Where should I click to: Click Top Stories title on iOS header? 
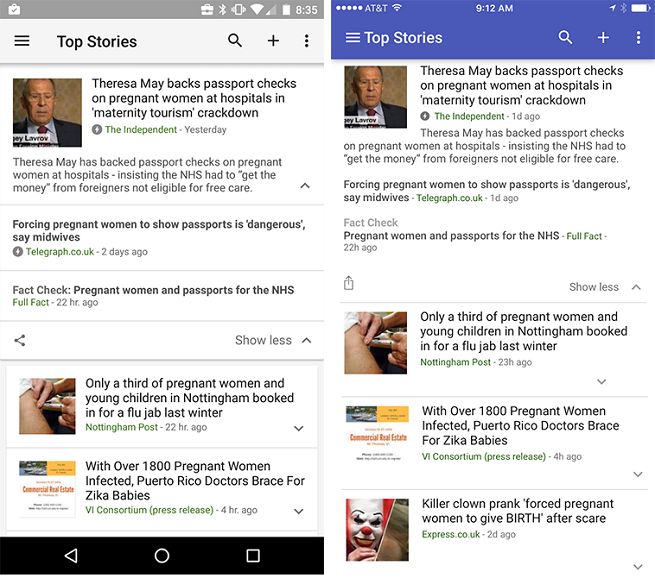pyautogui.click(x=403, y=38)
